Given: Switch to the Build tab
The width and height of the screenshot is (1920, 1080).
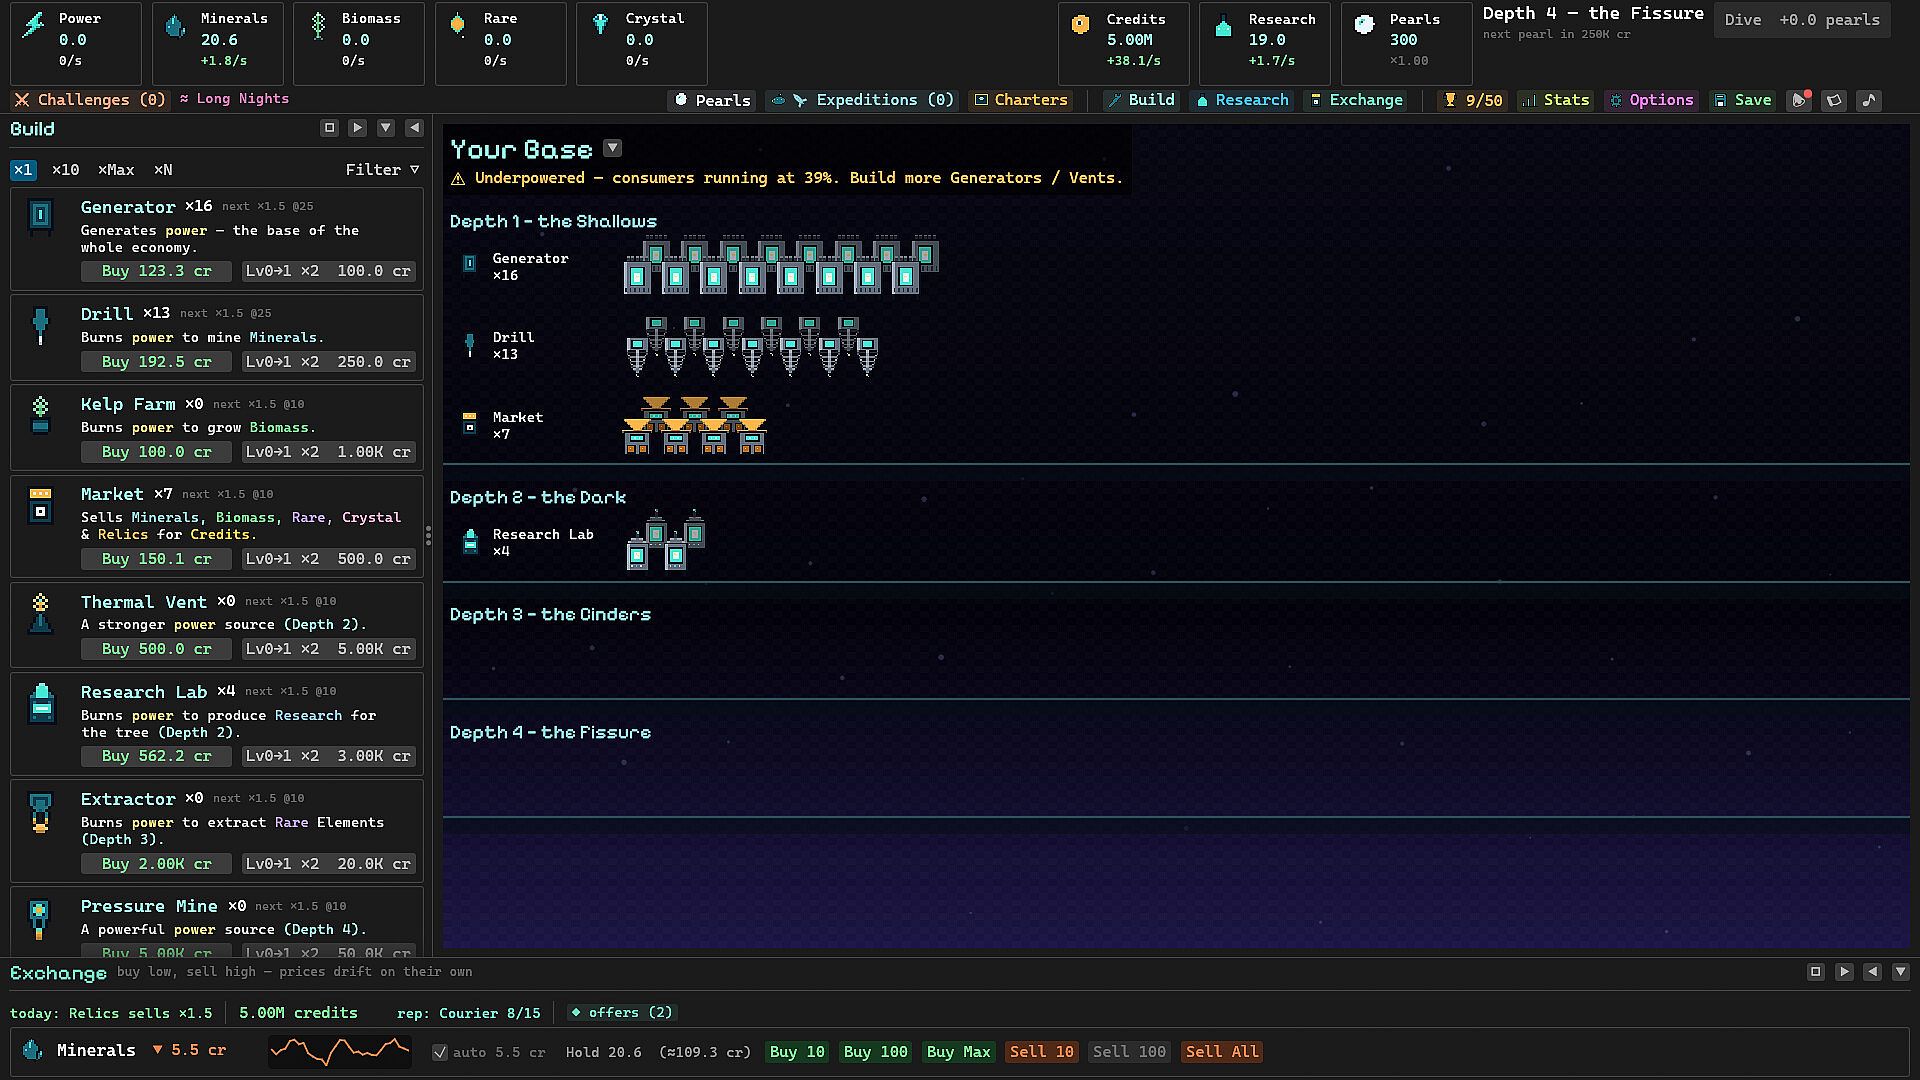Looking at the screenshot, I should [1140, 100].
